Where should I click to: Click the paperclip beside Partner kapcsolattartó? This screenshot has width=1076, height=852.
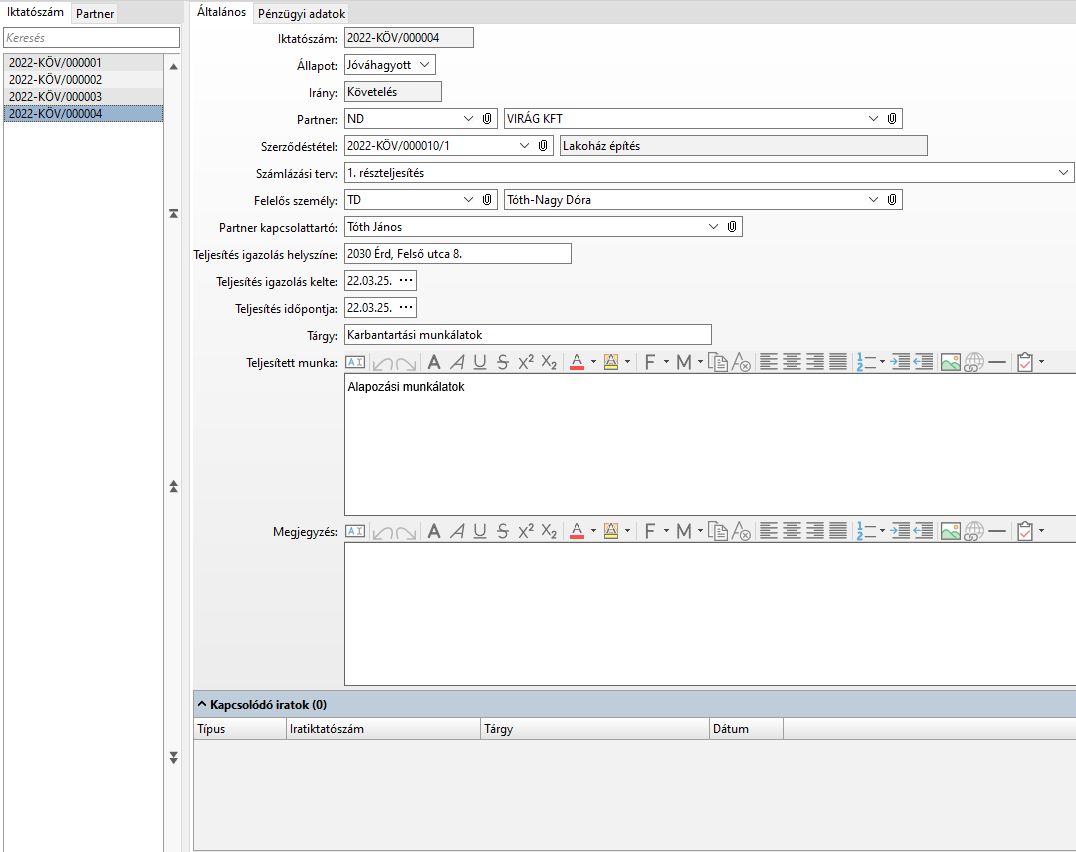[732, 227]
